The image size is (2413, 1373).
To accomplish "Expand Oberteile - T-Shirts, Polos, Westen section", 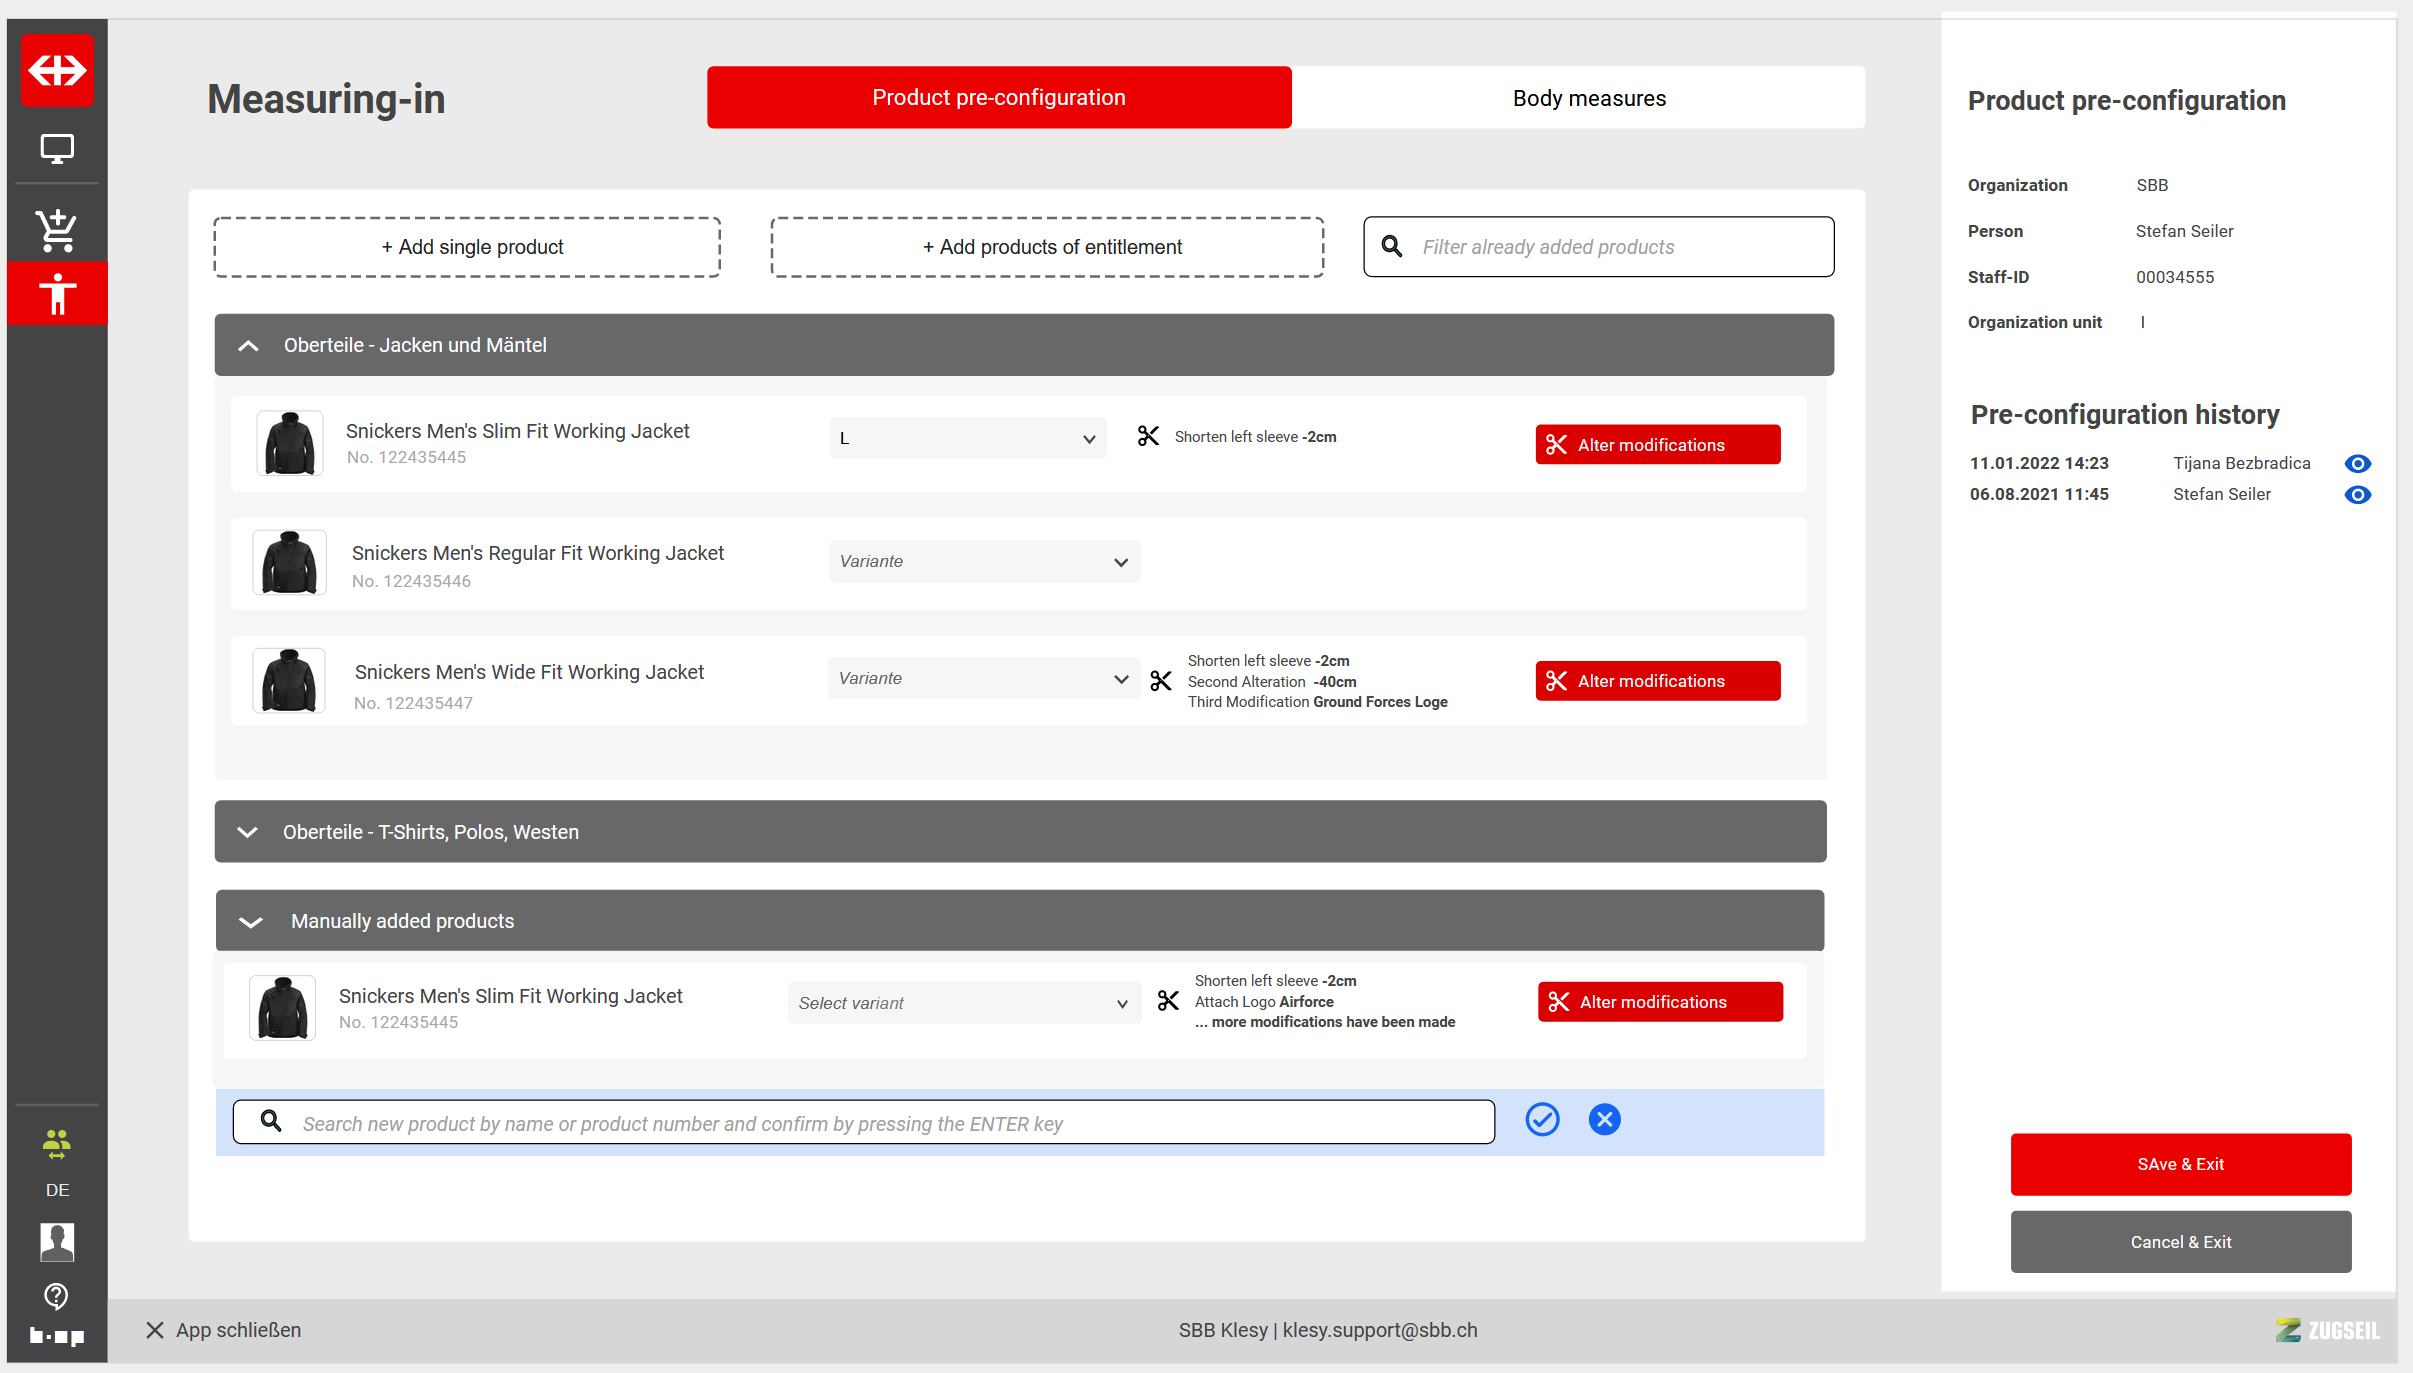I will coord(248,832).
